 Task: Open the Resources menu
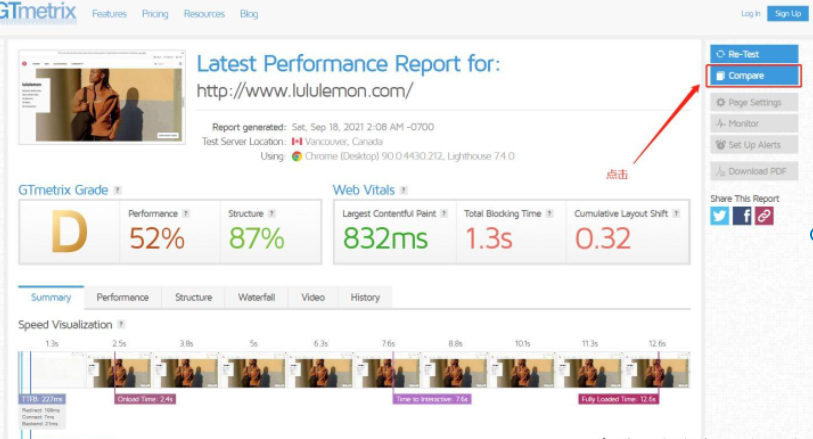[204, 14]
